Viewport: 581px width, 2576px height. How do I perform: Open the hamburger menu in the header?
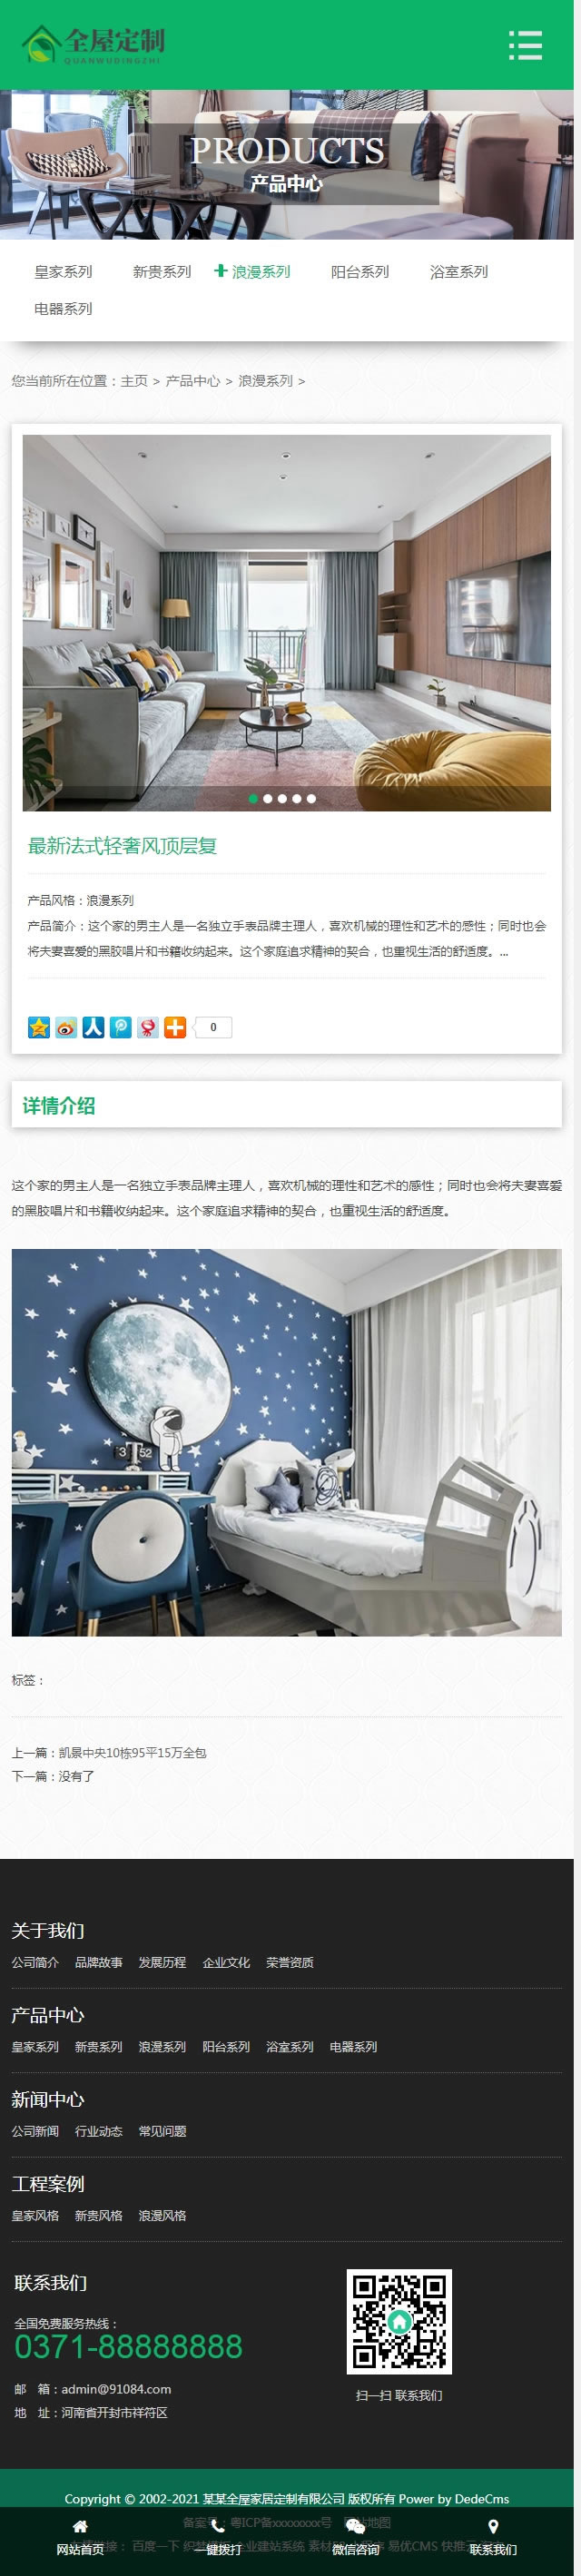coord(525,45)
